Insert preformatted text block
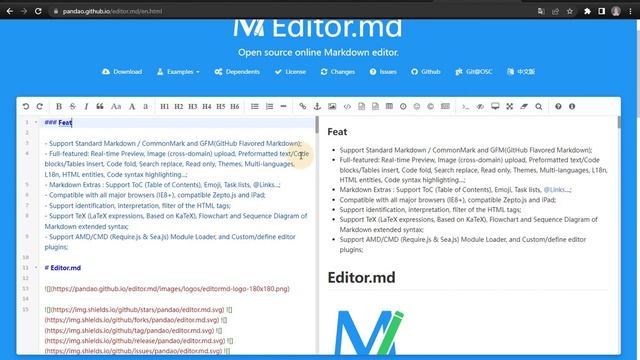Viewport: 640px width, 360px height. tap(362, 107)
